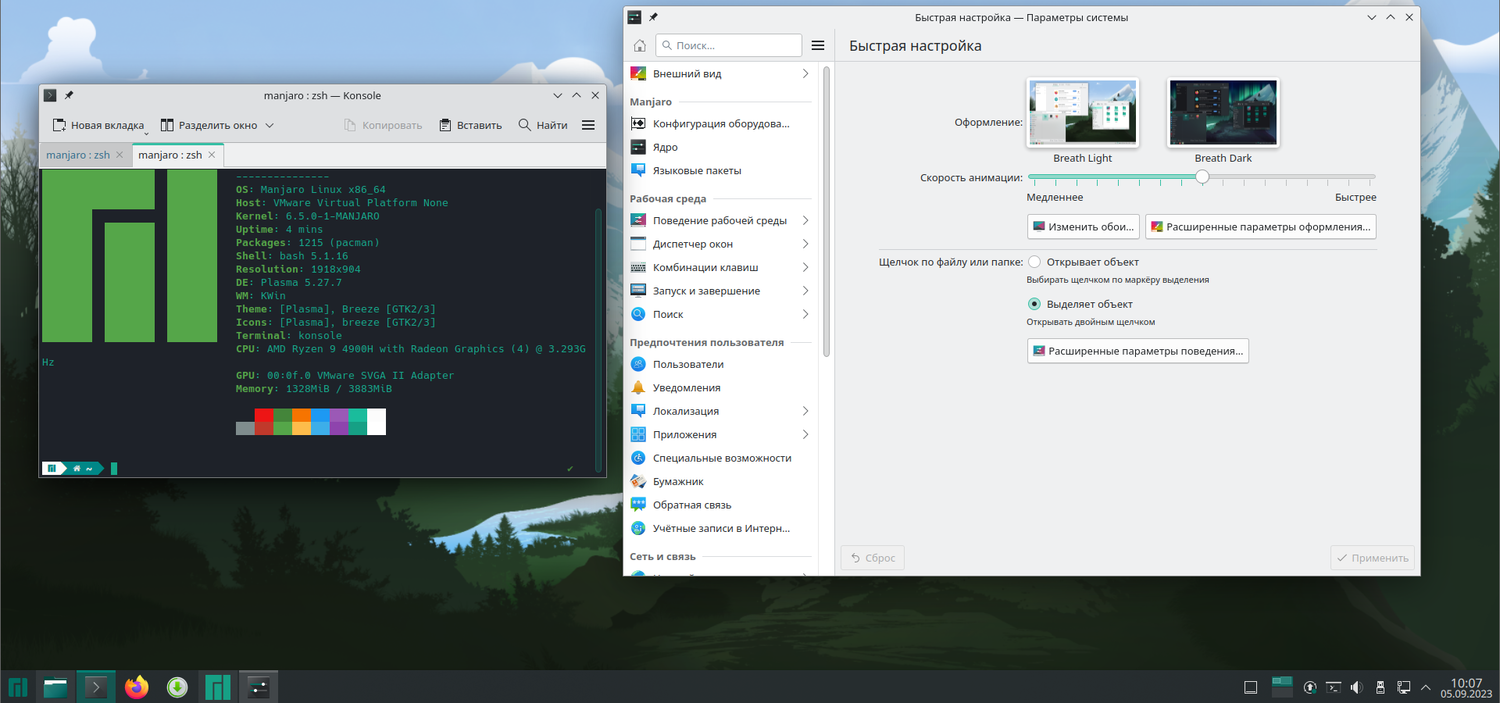Click Изменить обои button
Image resolution: width=1500 pixels, height=703 pixels.
(x=1083, y=227)
